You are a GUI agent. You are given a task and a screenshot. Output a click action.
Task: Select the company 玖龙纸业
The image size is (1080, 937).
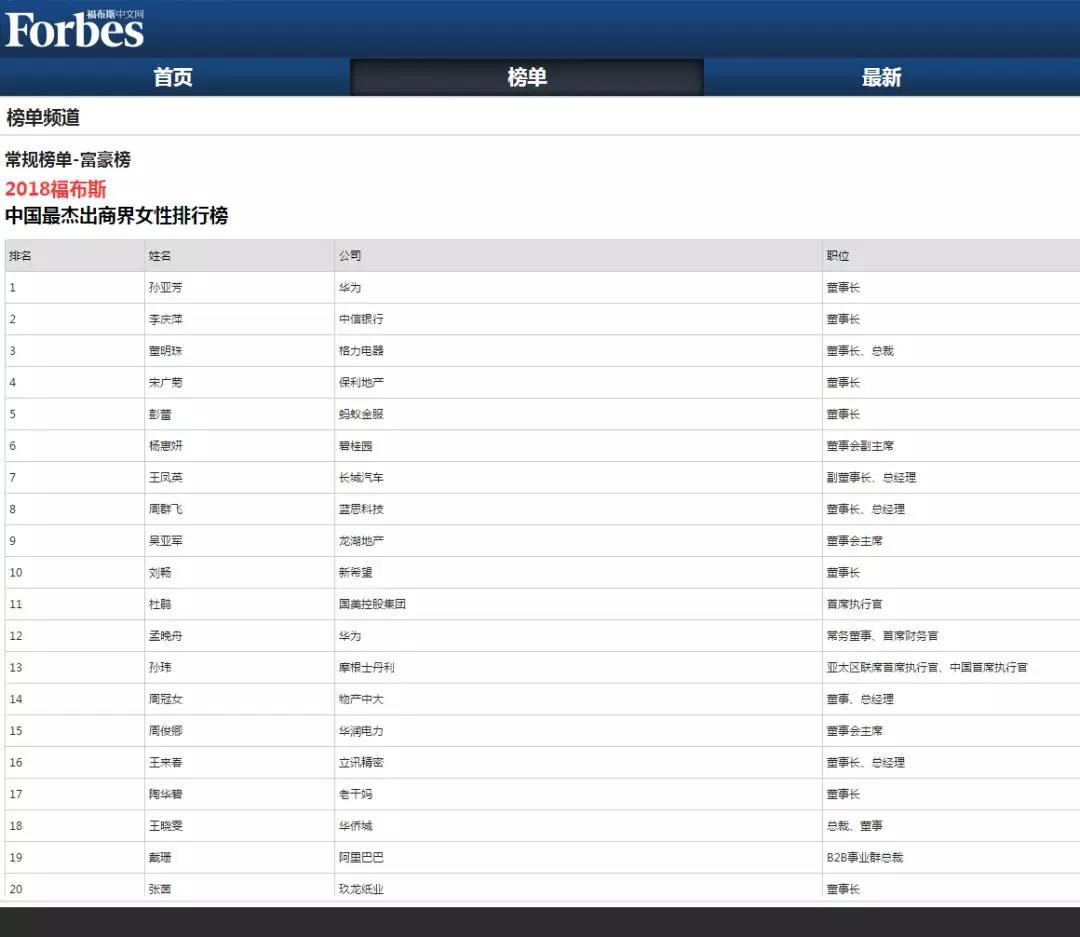point(361,889)
